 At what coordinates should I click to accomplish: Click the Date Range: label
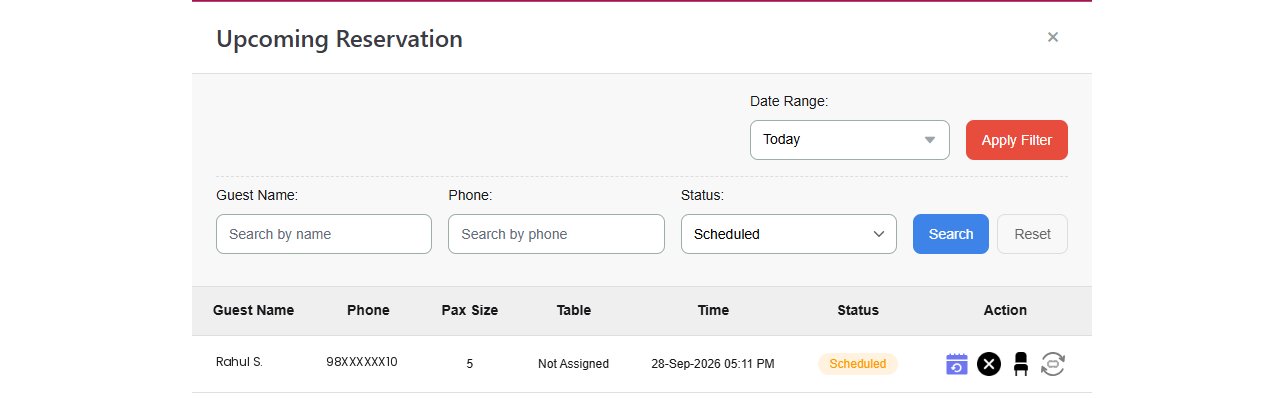[789, 101]
